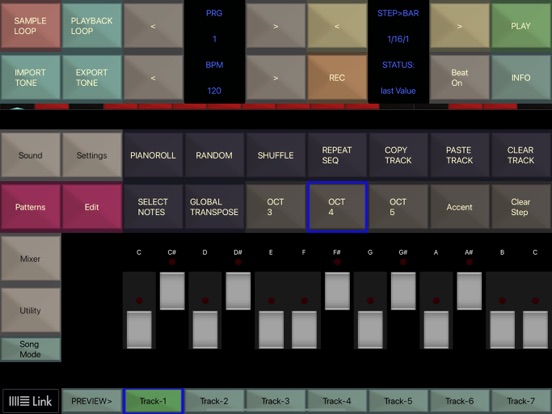Viewport: 552px width, 414px height.
Task: Select octave OCT 3
Action: (276, 207)
